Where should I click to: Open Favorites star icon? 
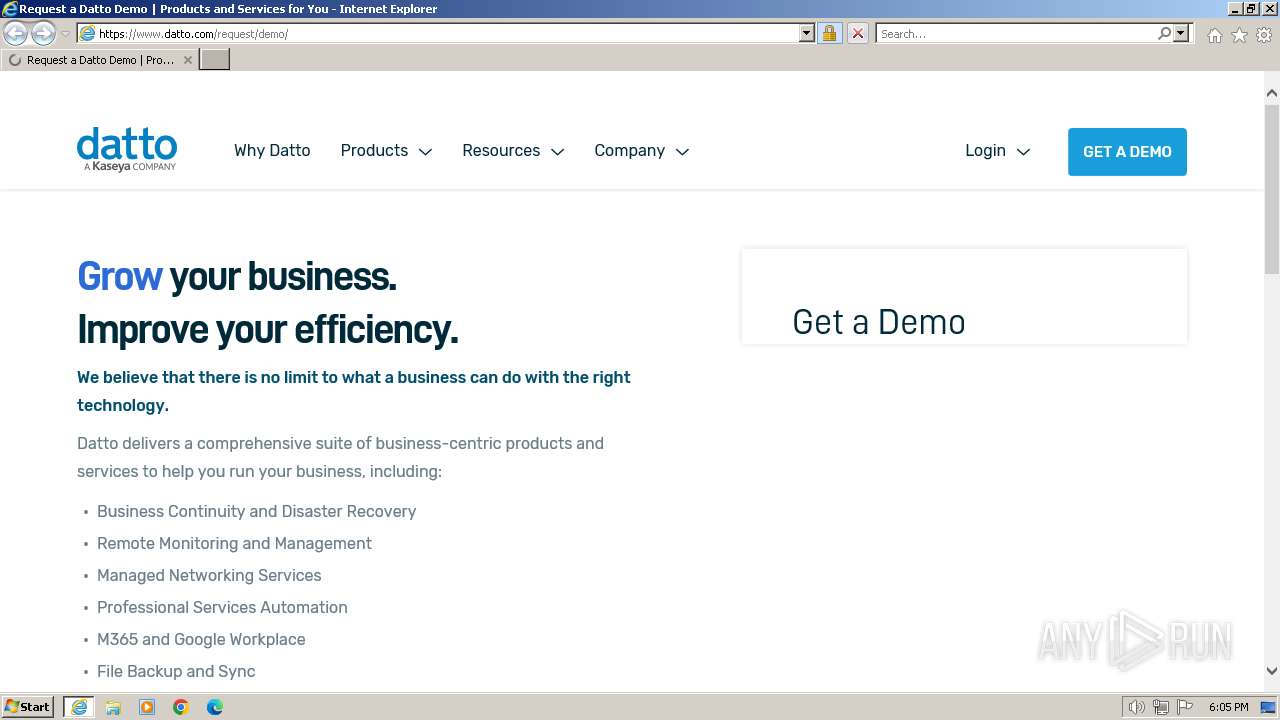pos(1239,35)
